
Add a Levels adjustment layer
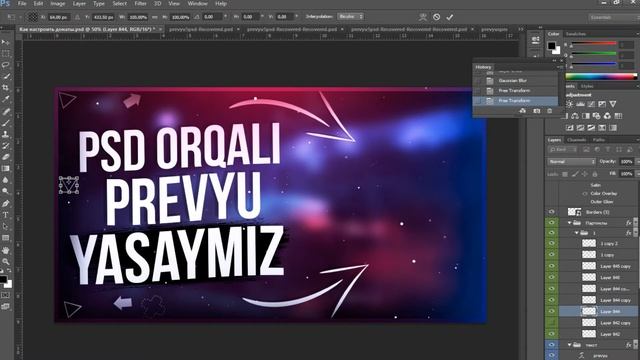coord(580,104)
